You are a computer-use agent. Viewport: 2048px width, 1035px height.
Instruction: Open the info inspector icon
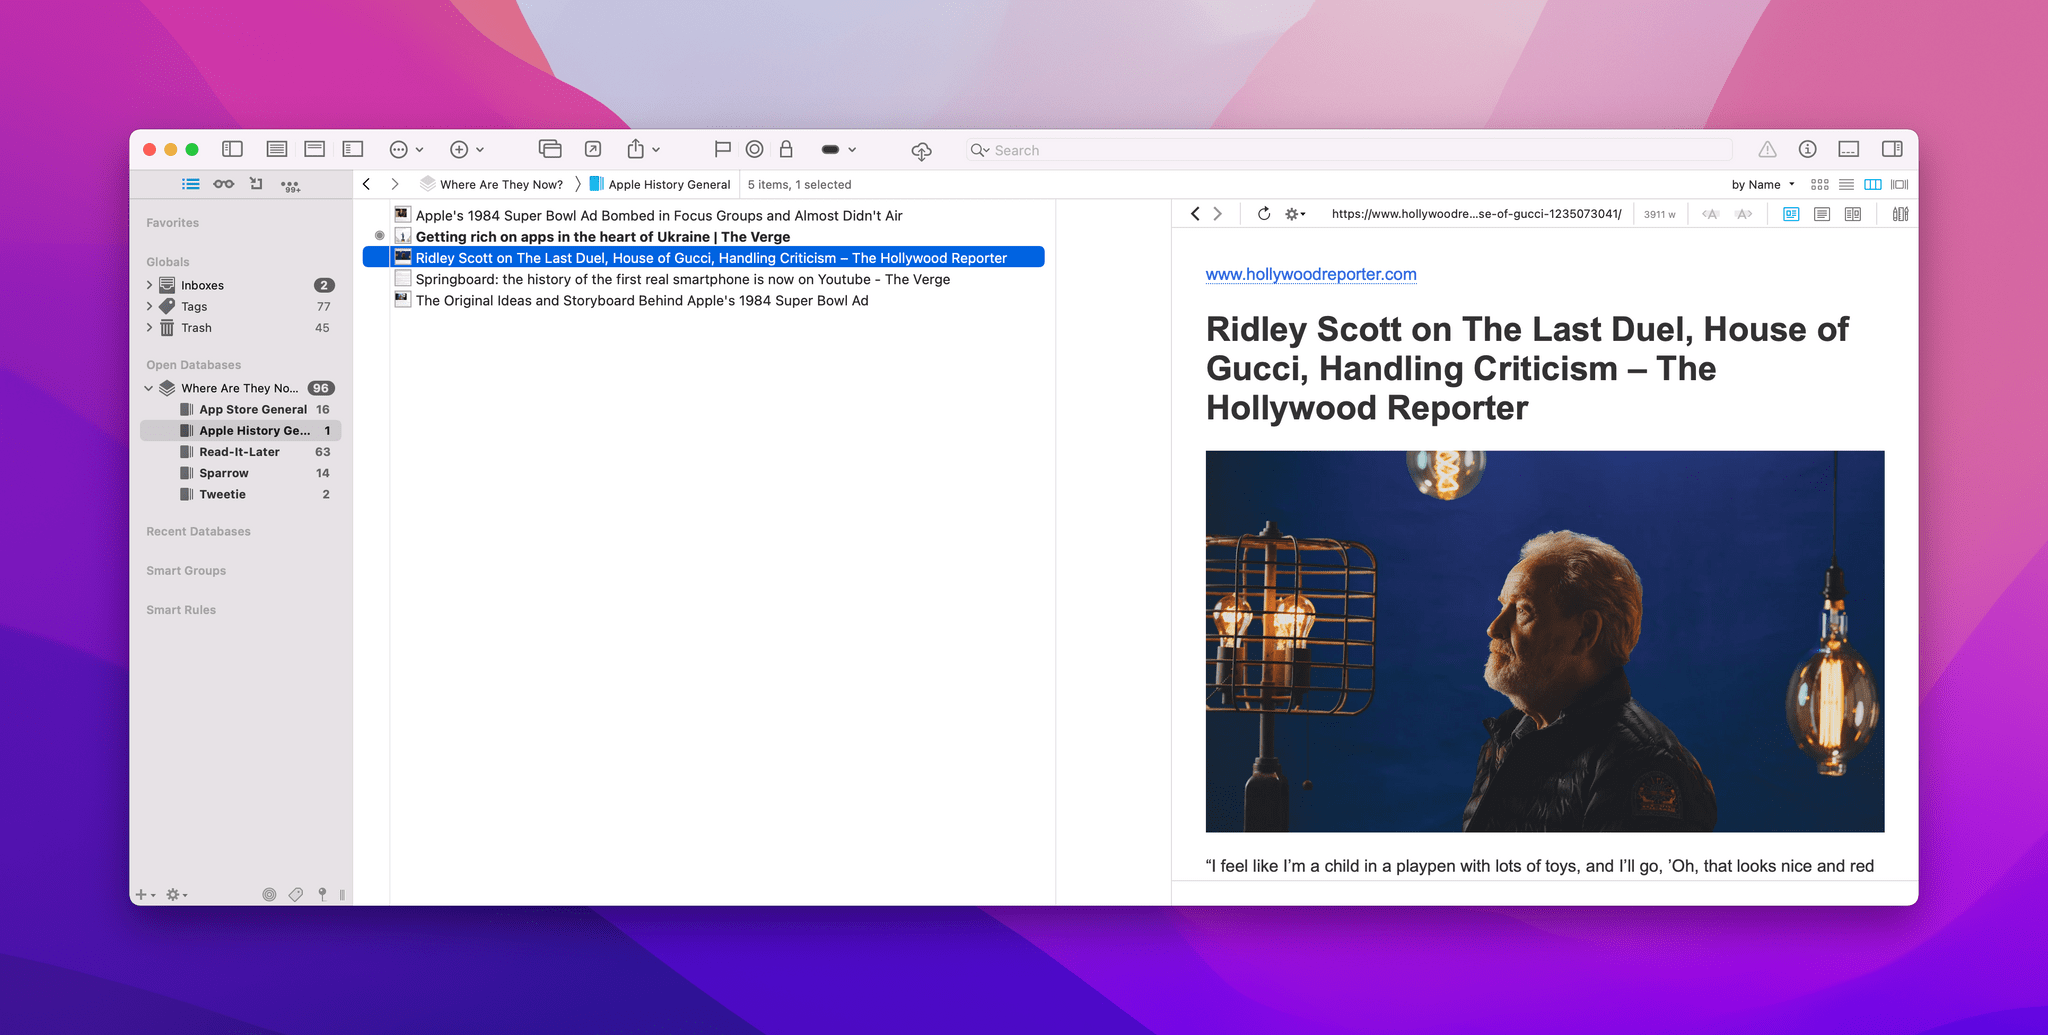tap(1807, 149)
